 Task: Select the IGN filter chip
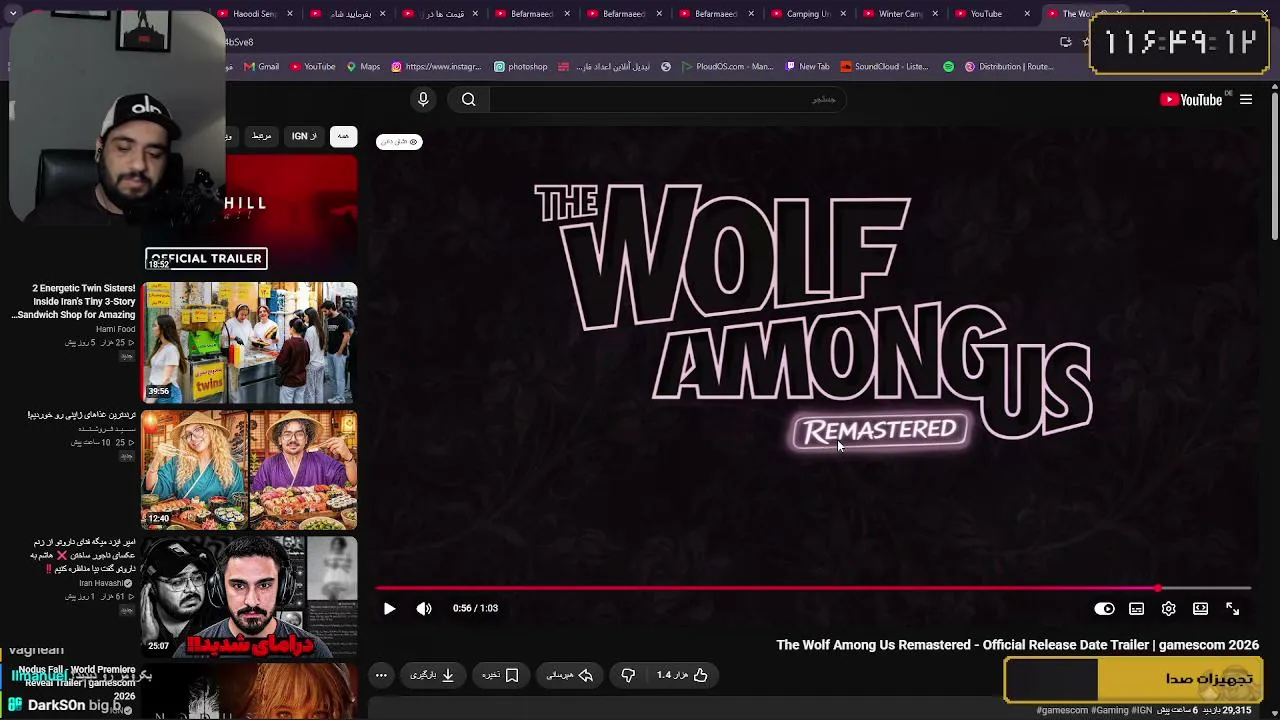[304, 136]
